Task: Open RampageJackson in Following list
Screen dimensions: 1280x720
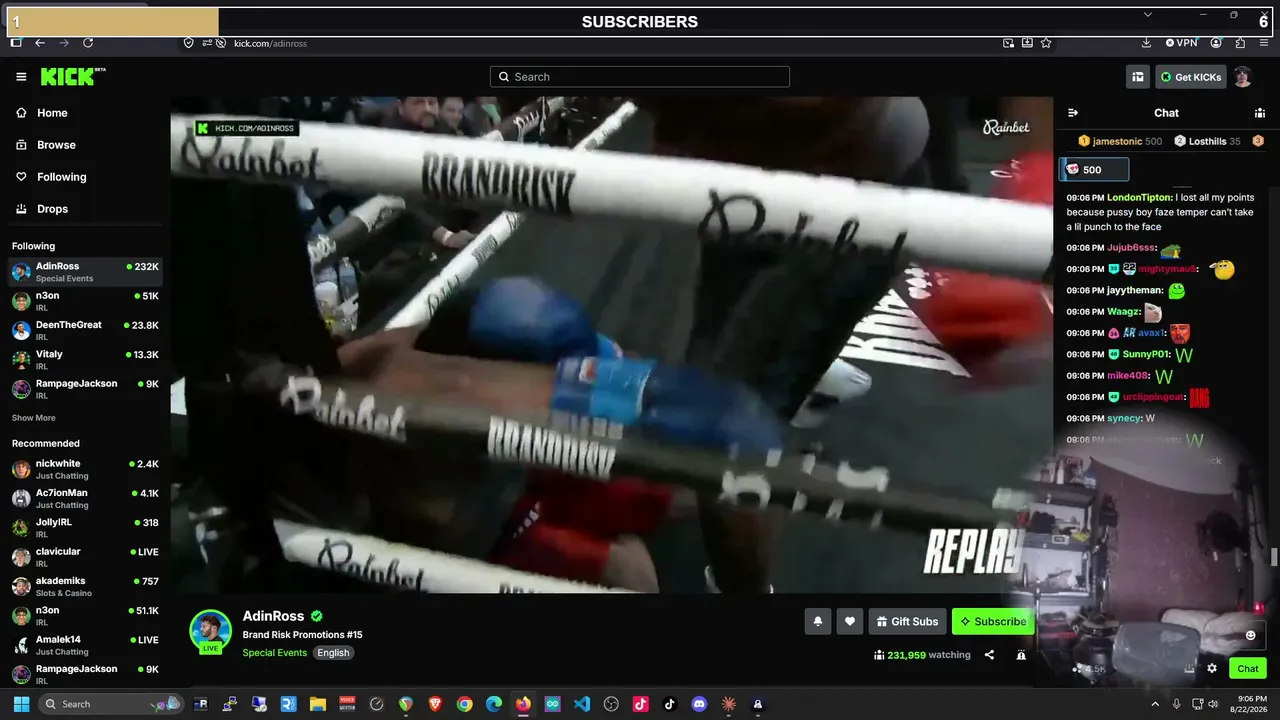Action: click(x=85, y=388)
